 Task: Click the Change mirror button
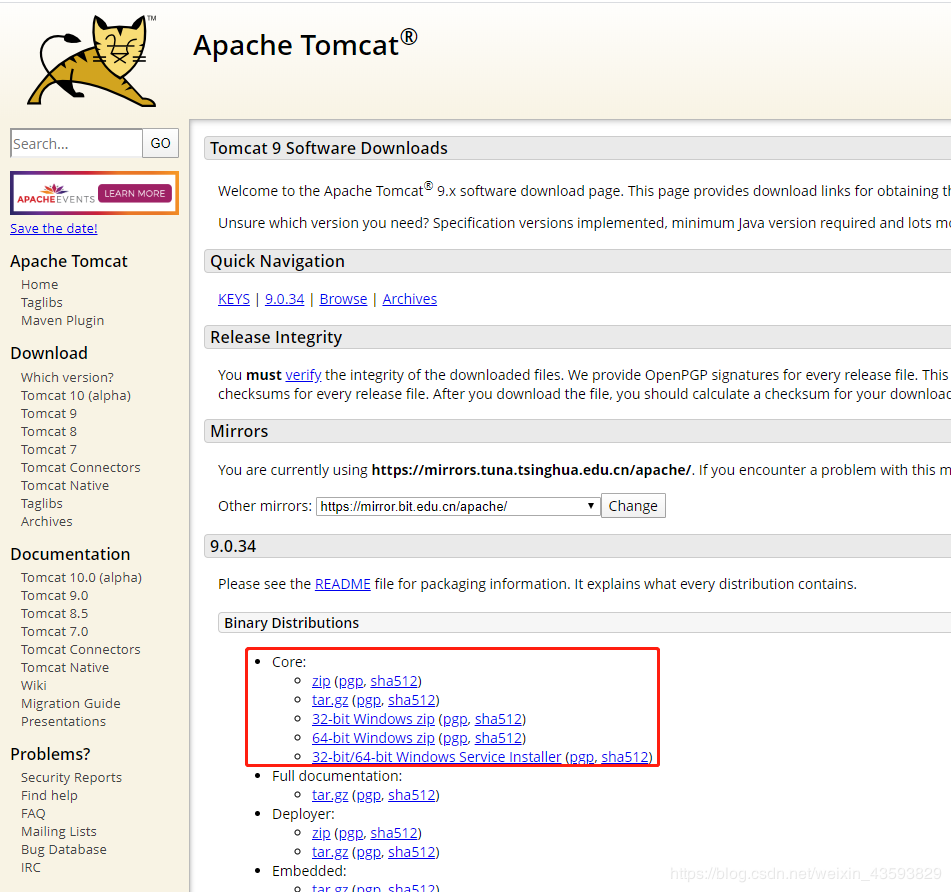(x=633, y=506)
